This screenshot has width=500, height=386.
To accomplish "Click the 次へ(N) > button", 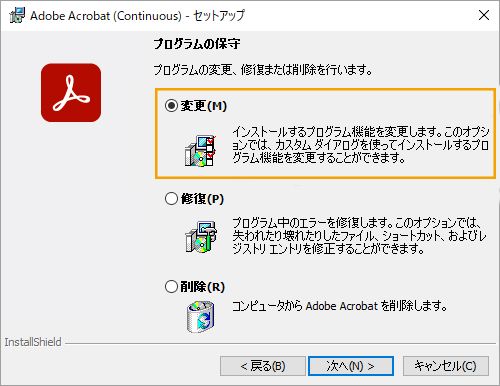I will (x=351, y=366).
